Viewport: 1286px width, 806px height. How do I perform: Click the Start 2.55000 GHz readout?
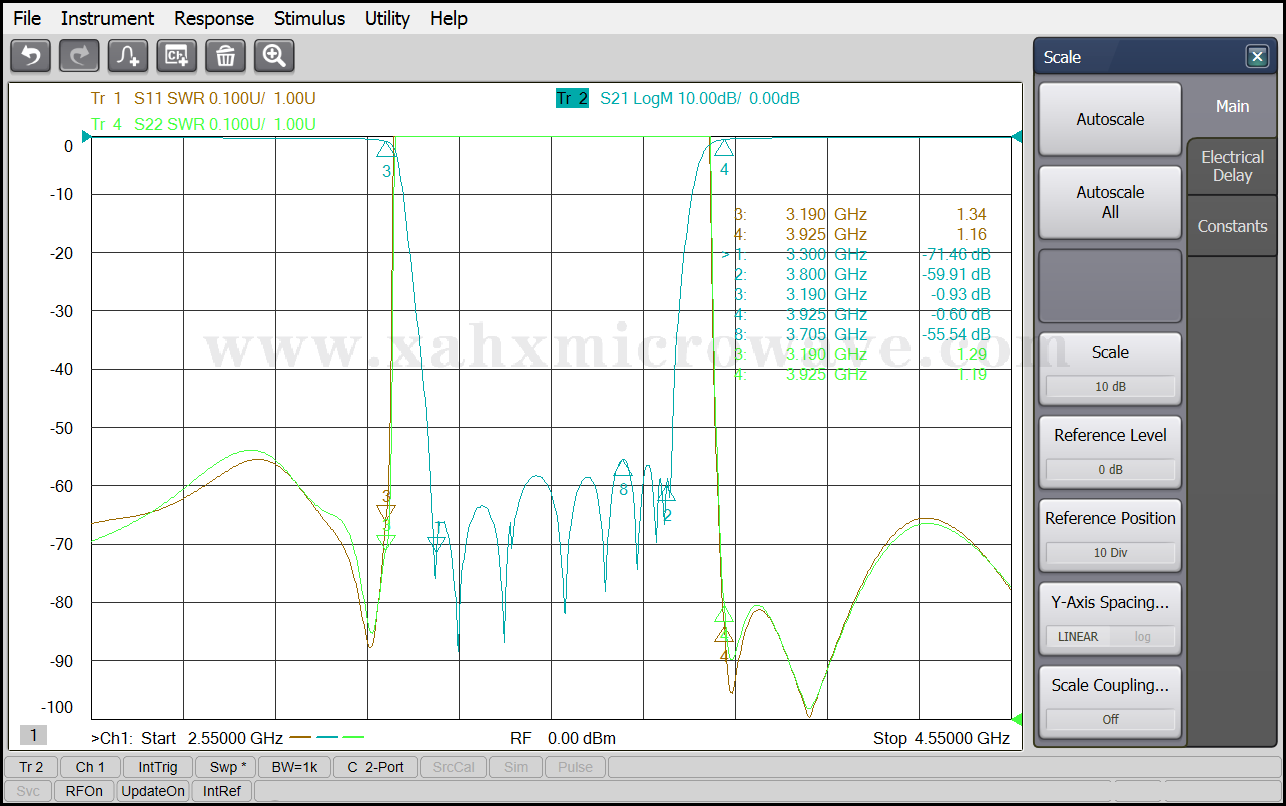[x=212, y=739]
